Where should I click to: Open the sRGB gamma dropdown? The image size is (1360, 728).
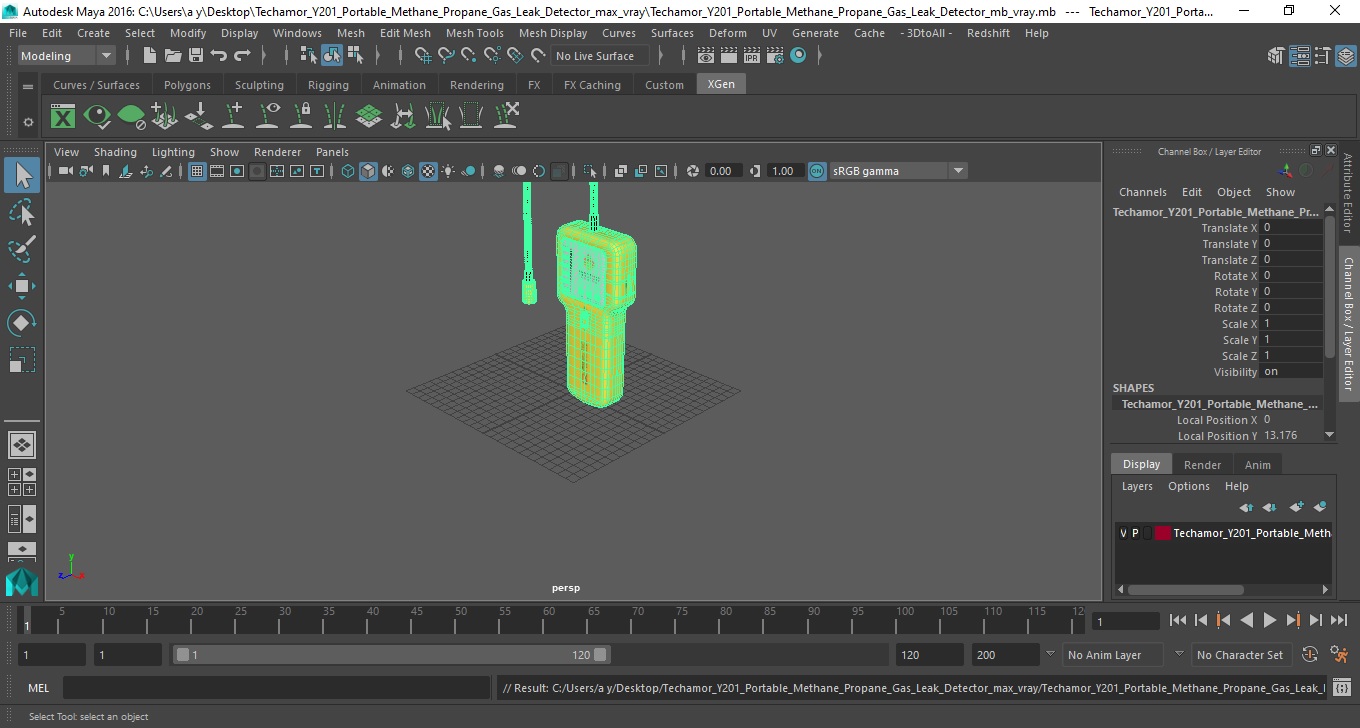point(898,171)
